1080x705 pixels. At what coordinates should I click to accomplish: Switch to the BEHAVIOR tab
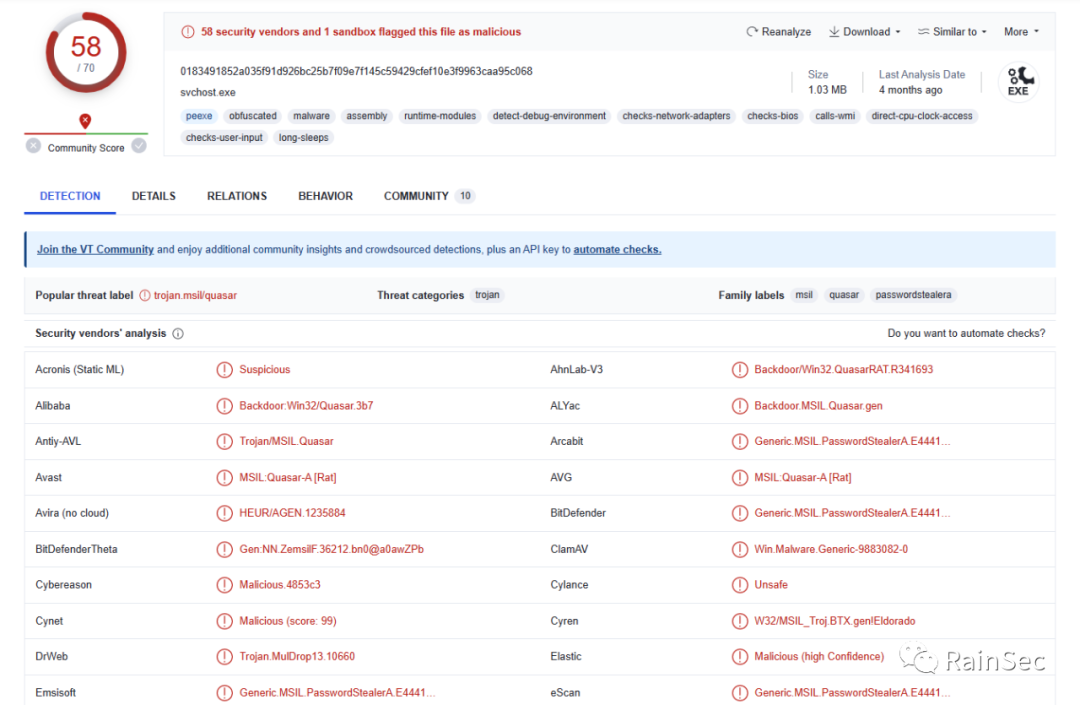325,196
